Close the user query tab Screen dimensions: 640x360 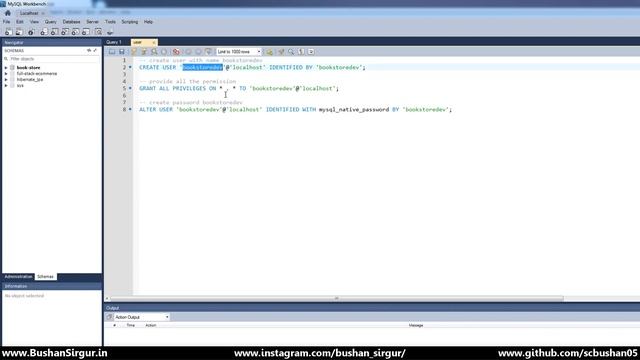pyautogui.click(x=154, y=42)
